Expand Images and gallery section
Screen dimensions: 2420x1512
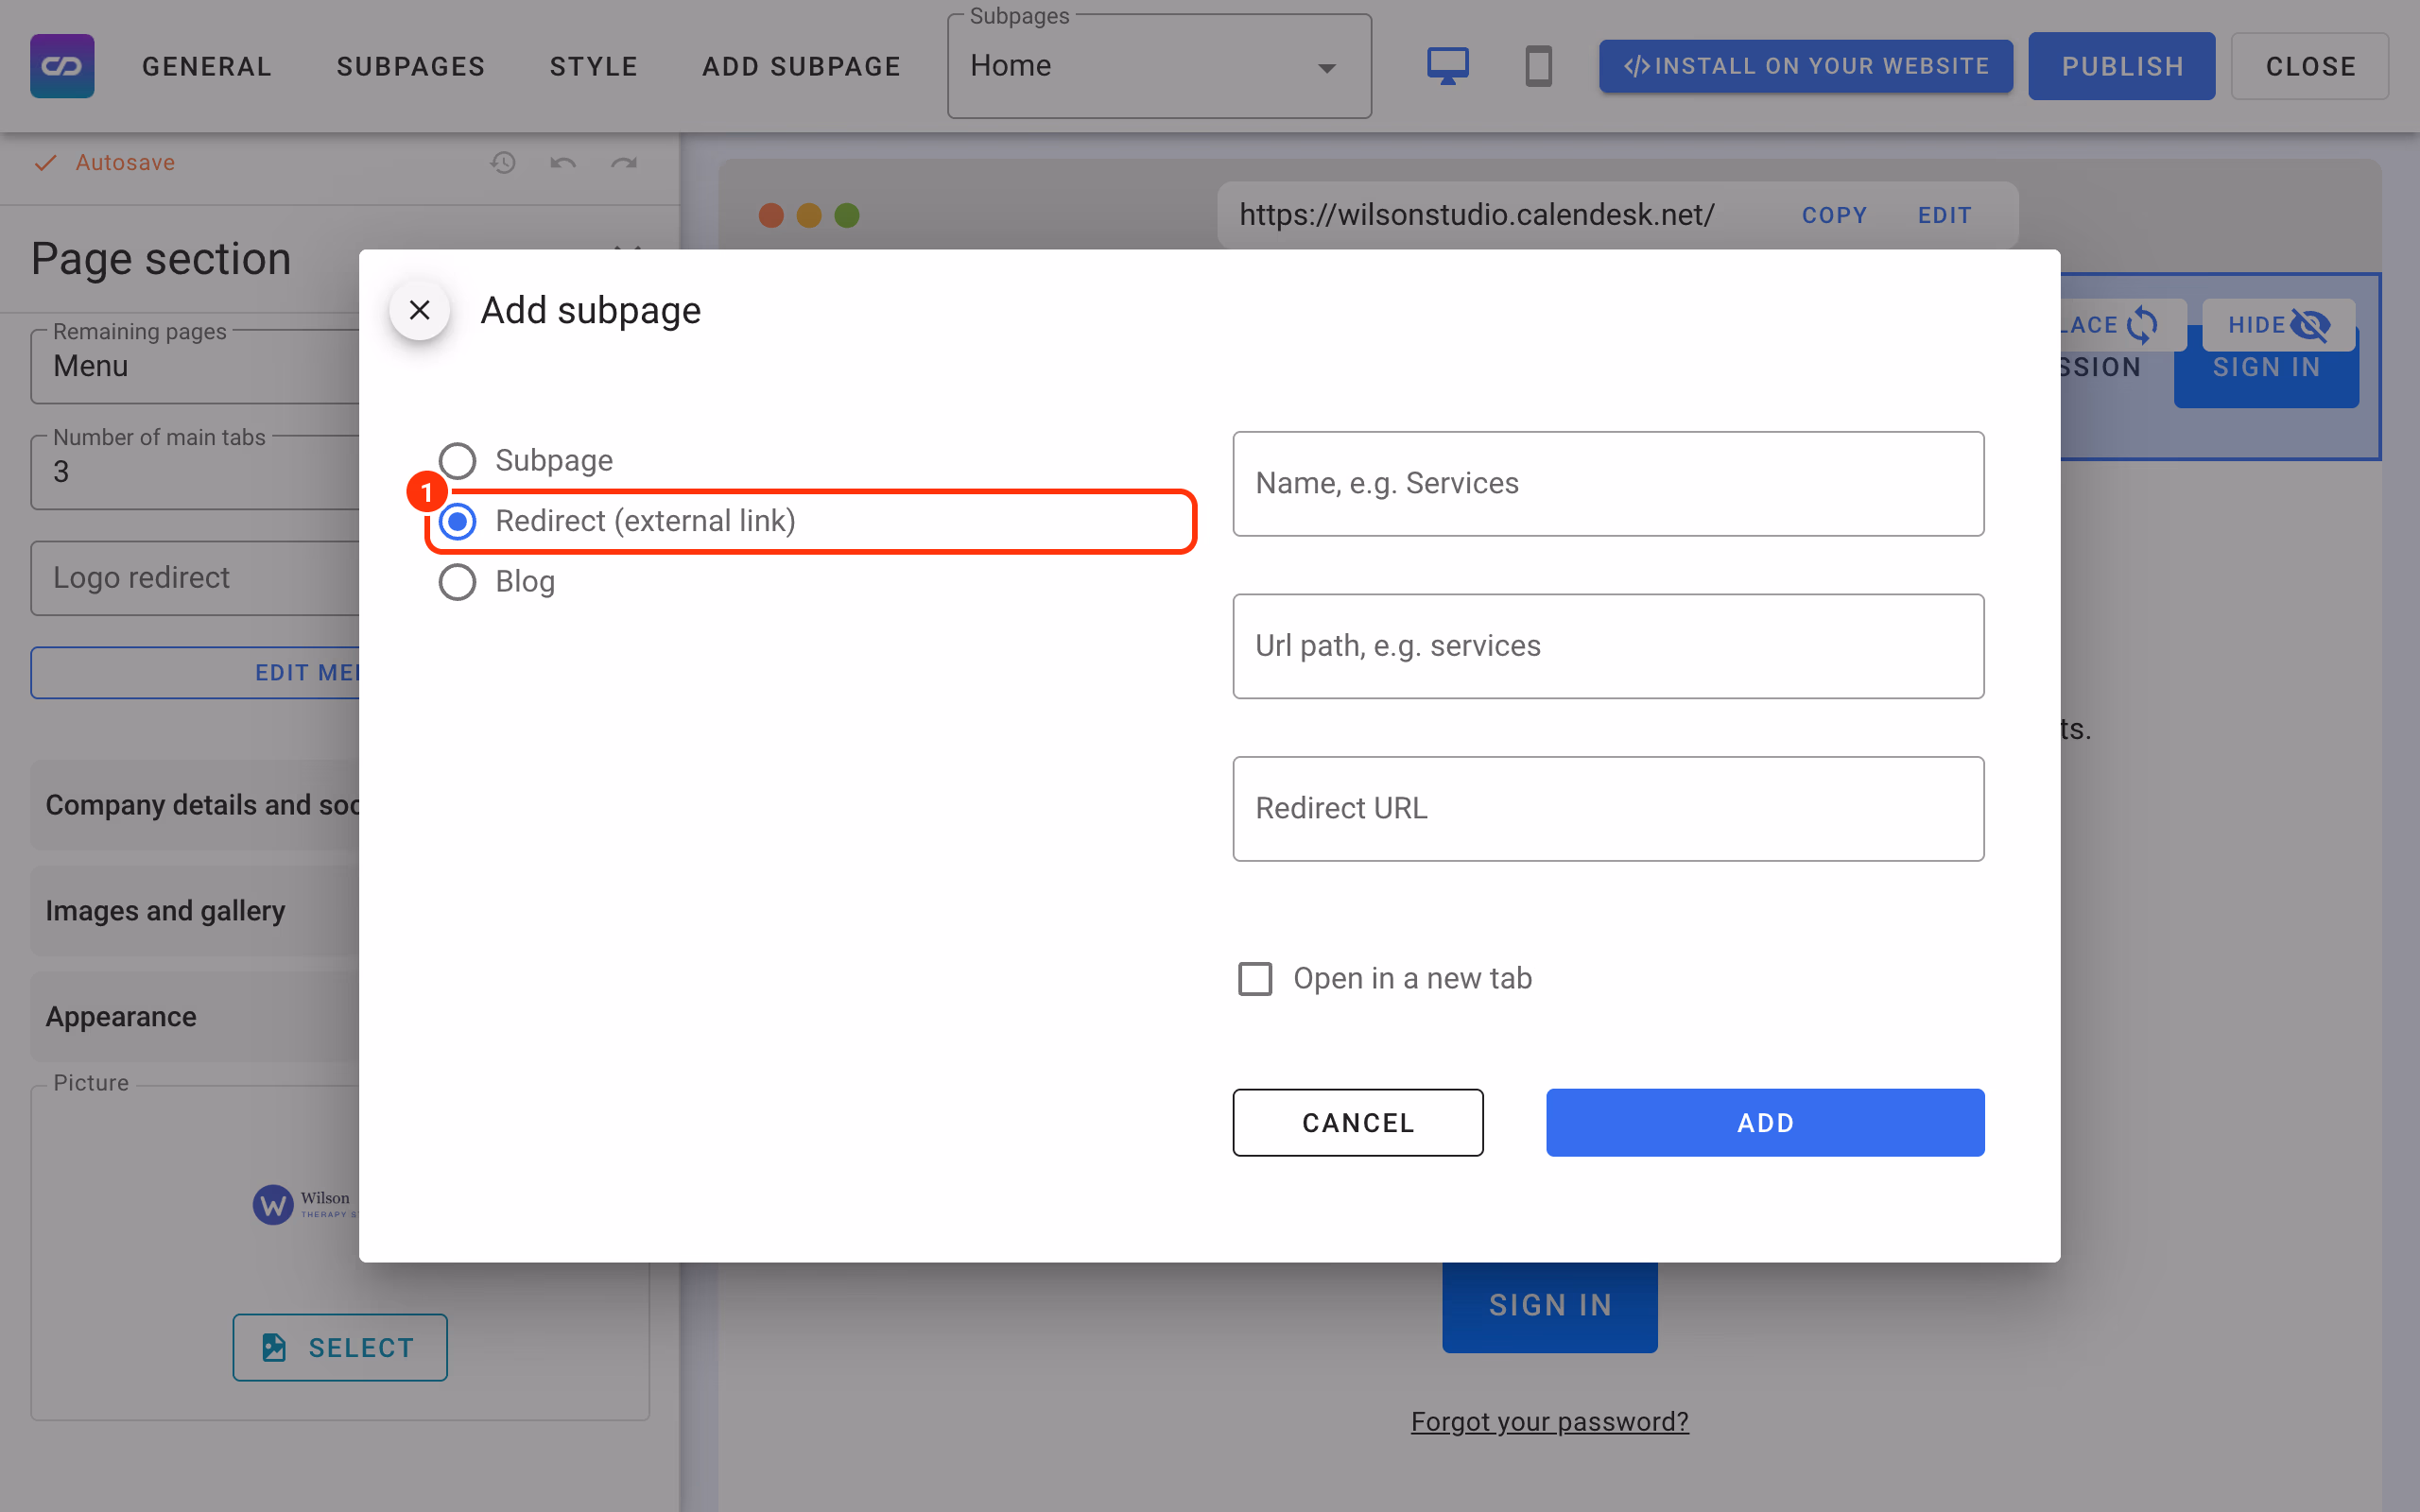195,911
